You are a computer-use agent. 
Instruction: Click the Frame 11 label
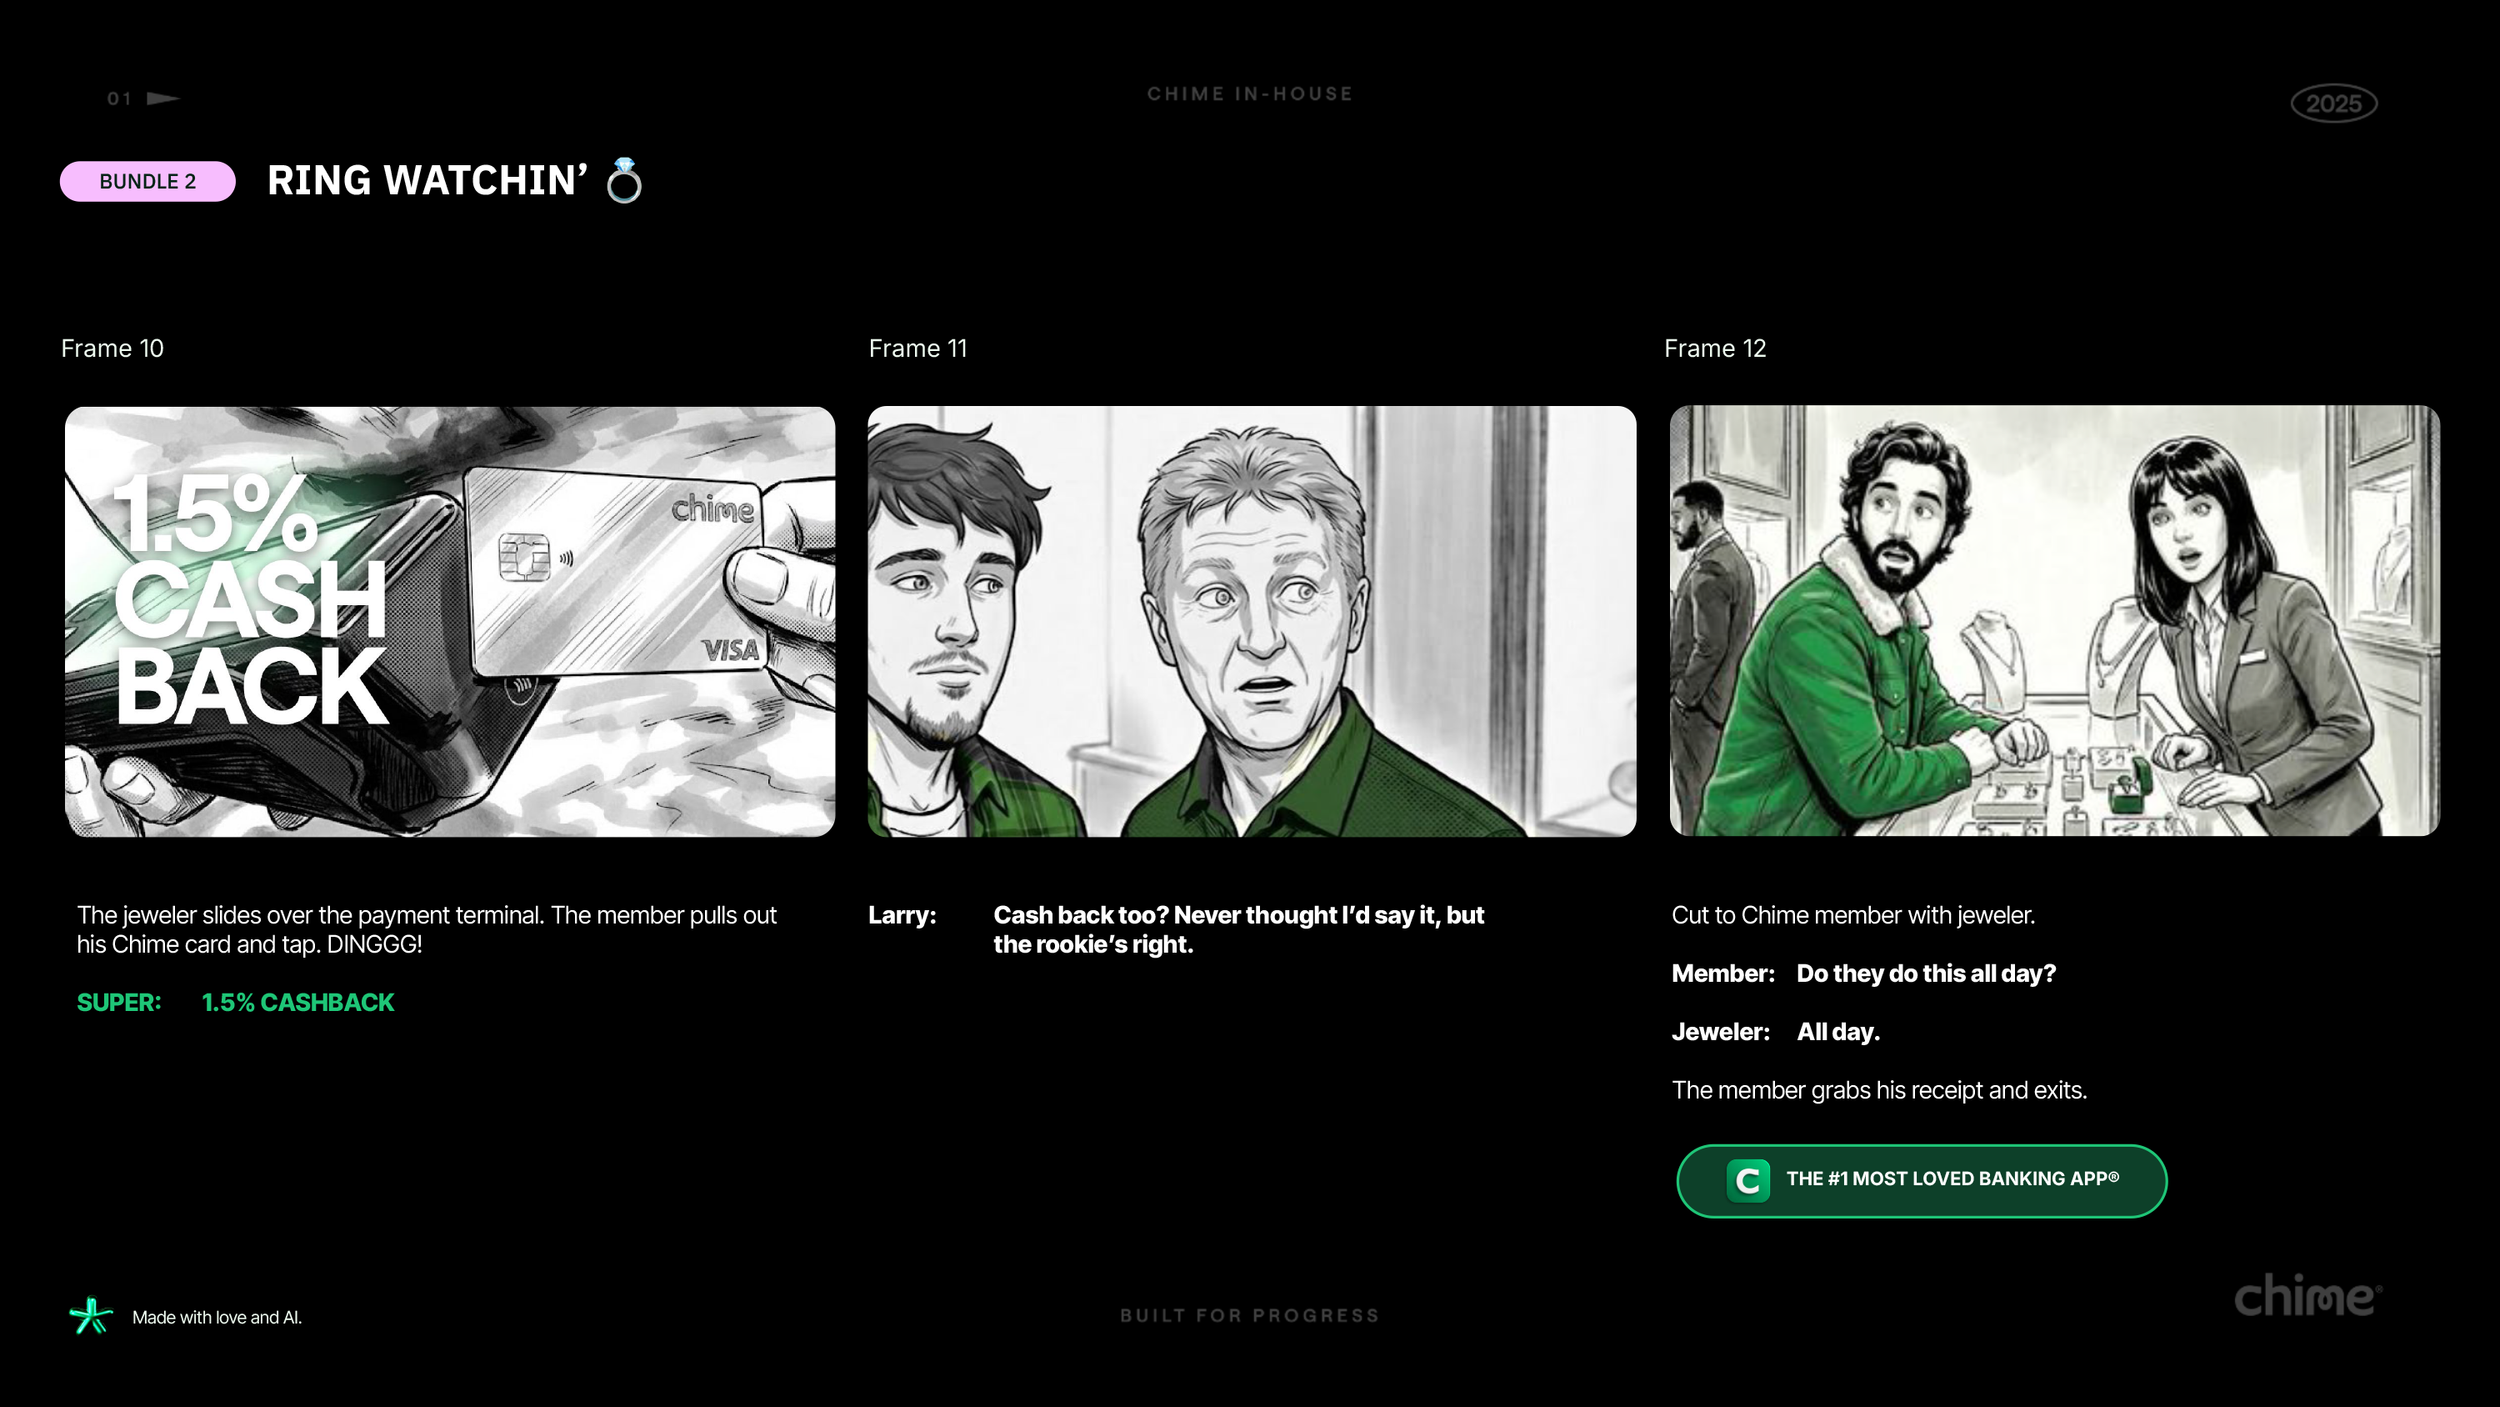coord(917,348)
